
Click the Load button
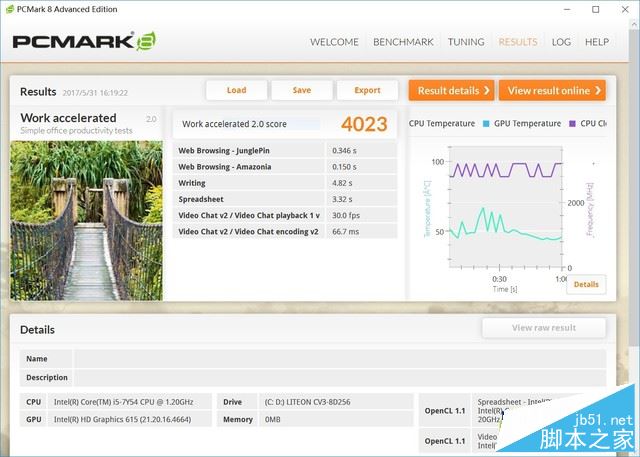point(237,90)
